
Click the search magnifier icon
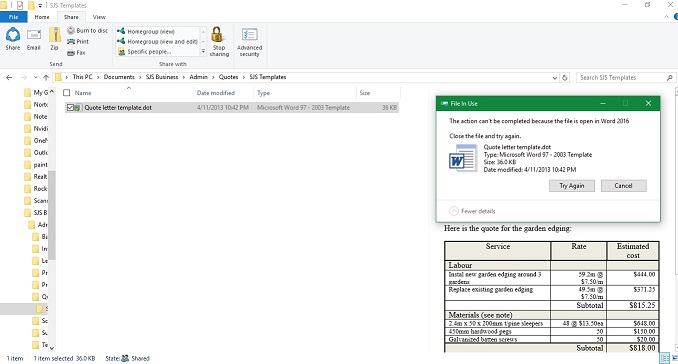pyautogui.click(x=670, y=78)
